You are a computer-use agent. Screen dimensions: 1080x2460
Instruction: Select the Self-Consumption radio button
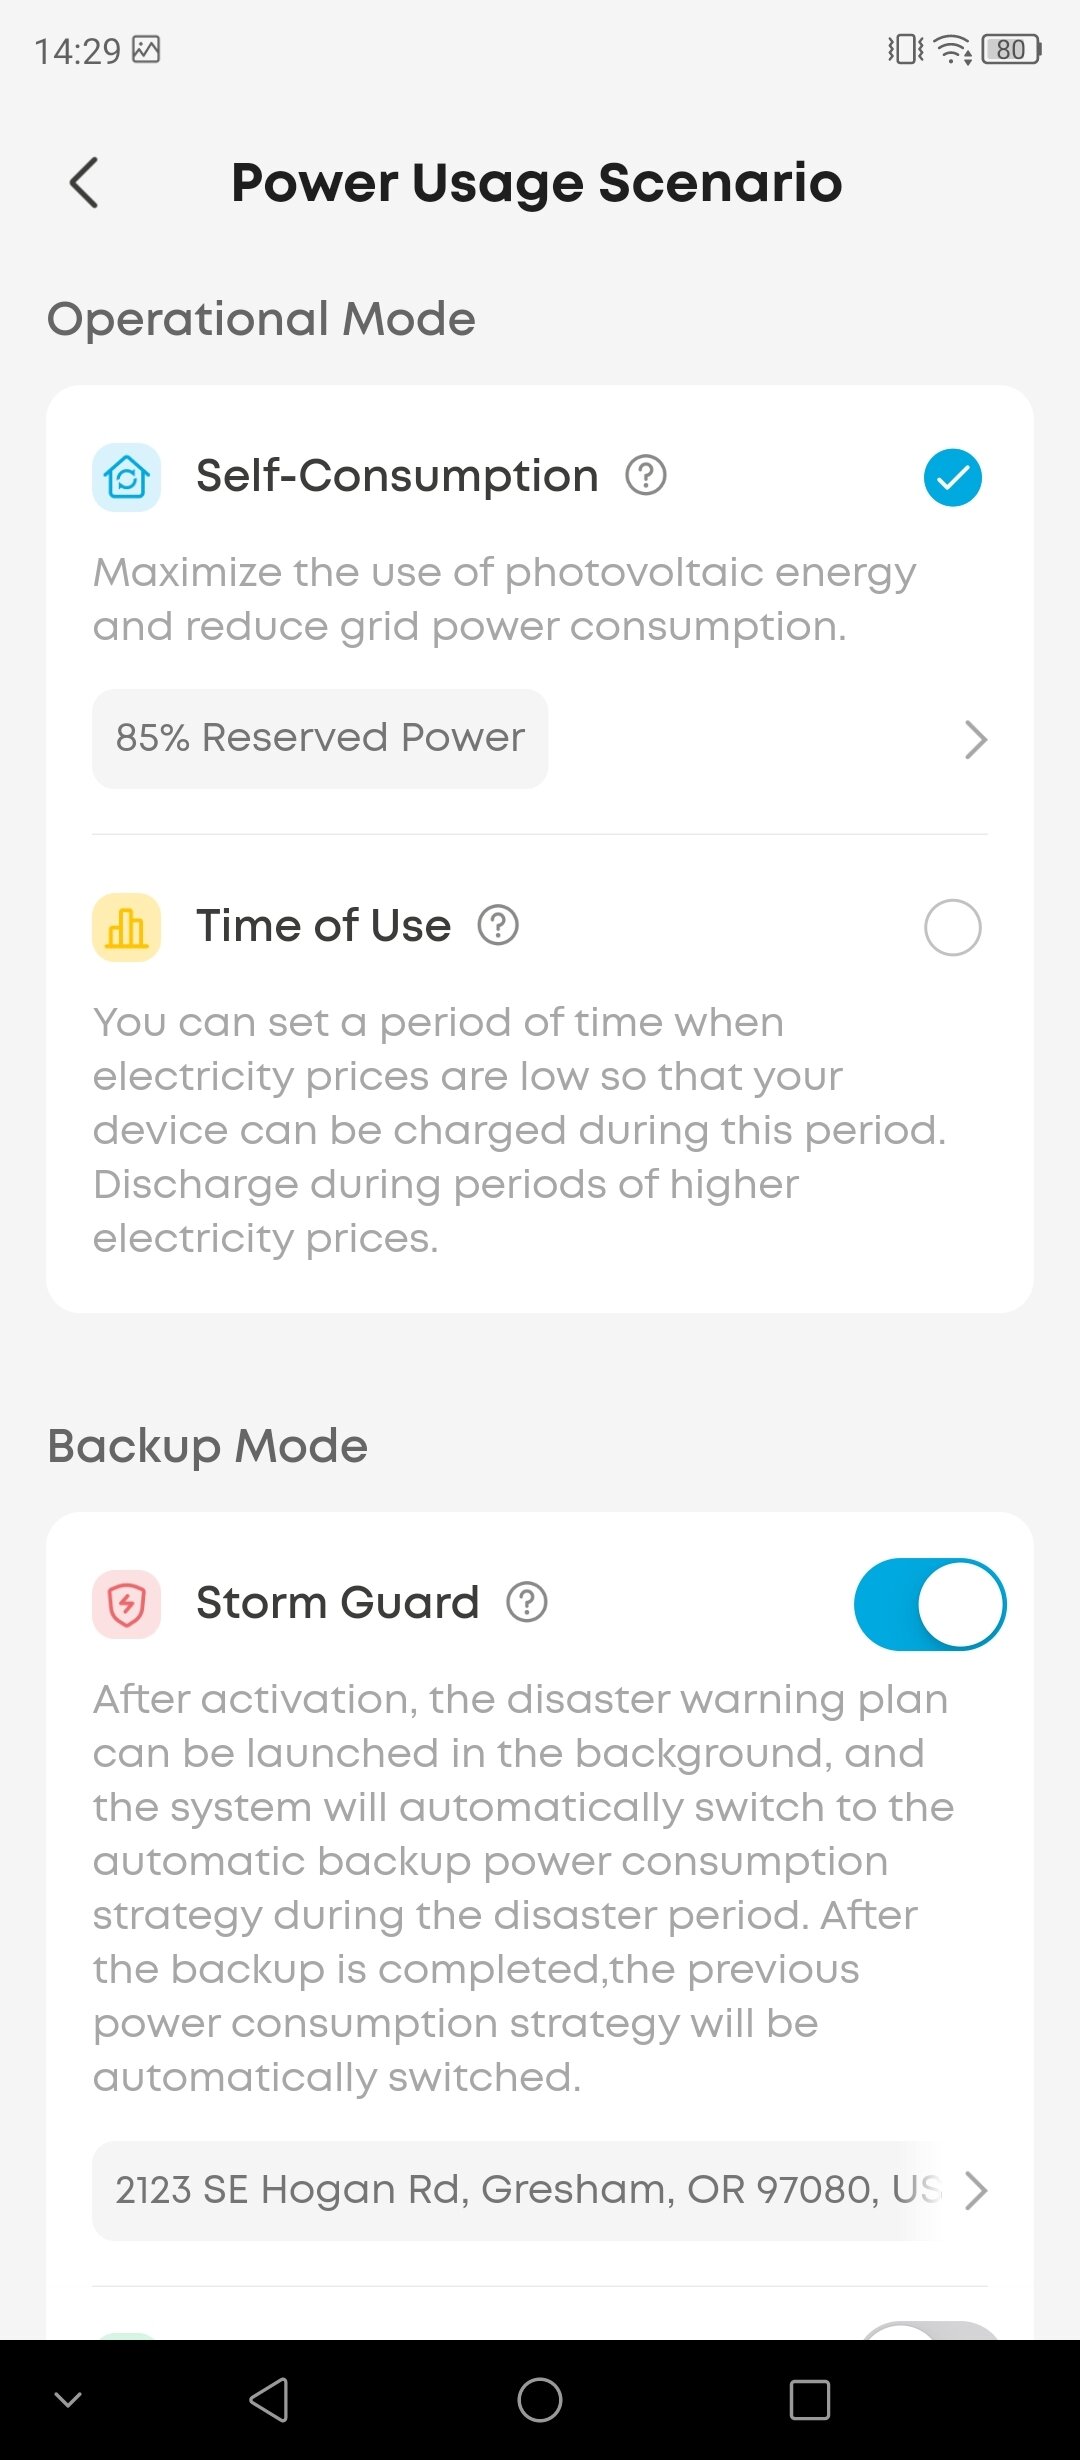coord(952,477)
